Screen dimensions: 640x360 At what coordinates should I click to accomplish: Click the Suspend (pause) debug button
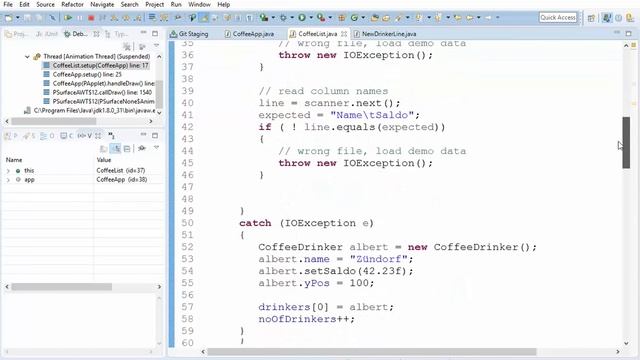pyautogui.click(x=80, y=18)
